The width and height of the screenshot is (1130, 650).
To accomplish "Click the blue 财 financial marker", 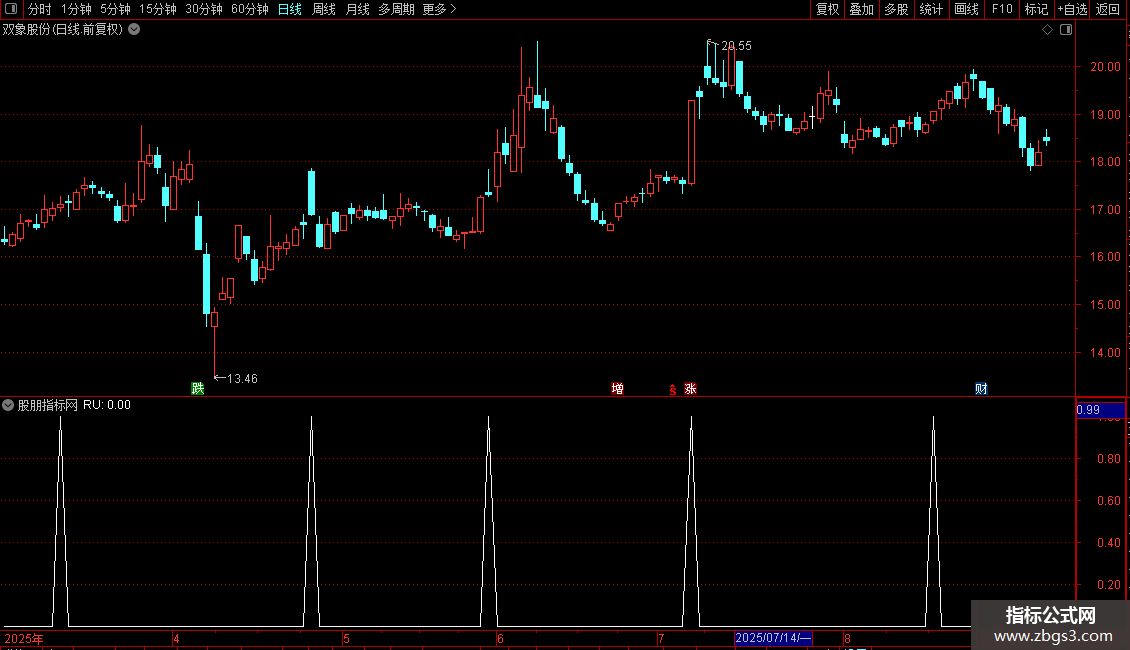I will point(981,388).
